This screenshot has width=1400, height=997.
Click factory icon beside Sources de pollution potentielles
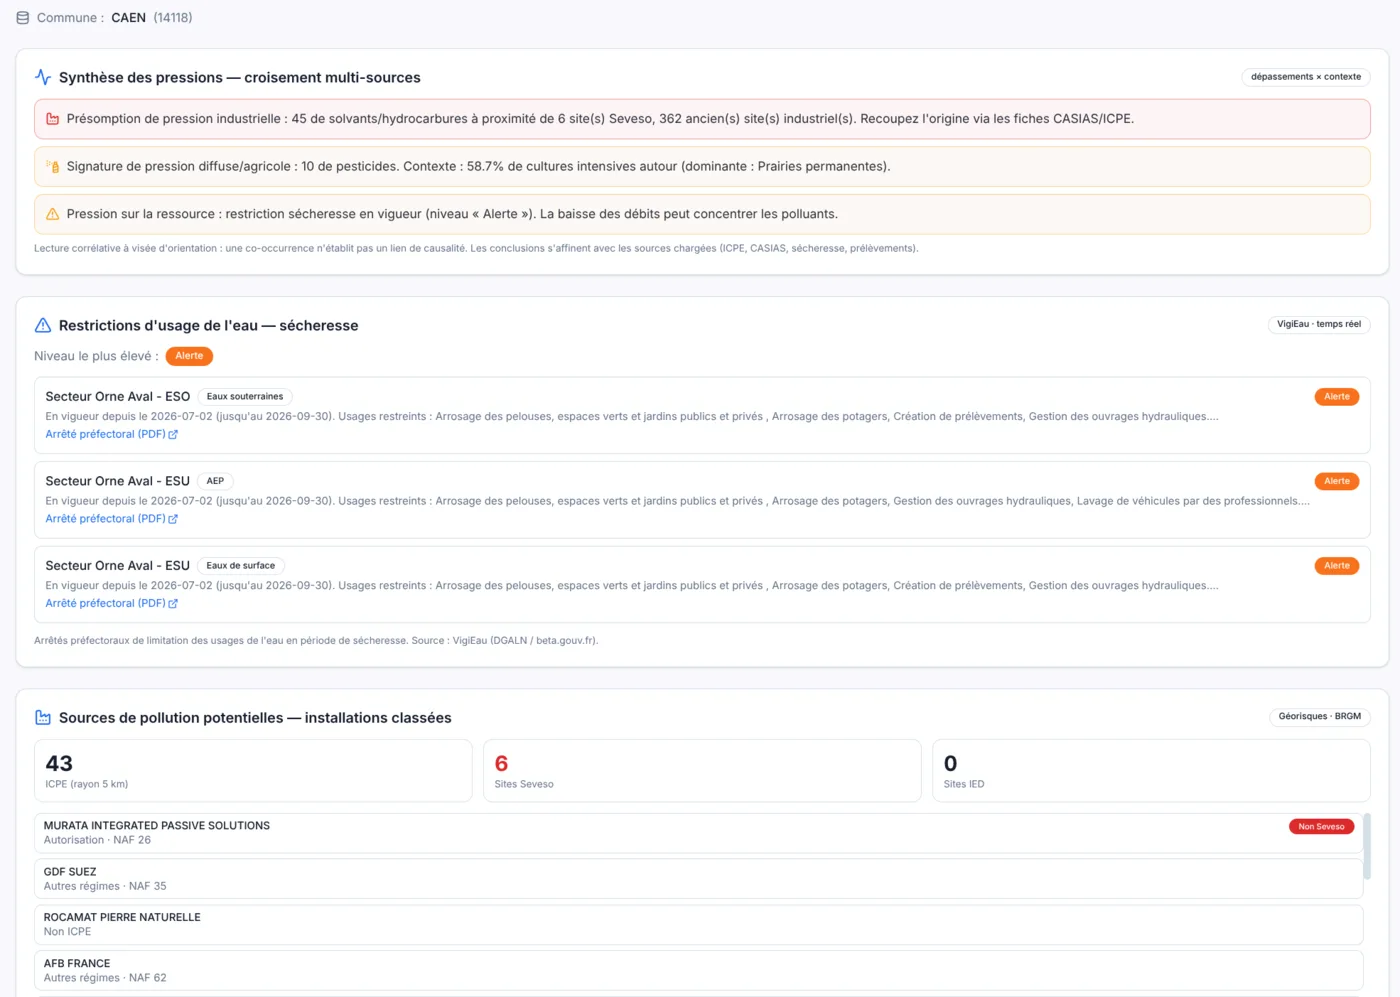pyautogui.click(x=43, y=718)
